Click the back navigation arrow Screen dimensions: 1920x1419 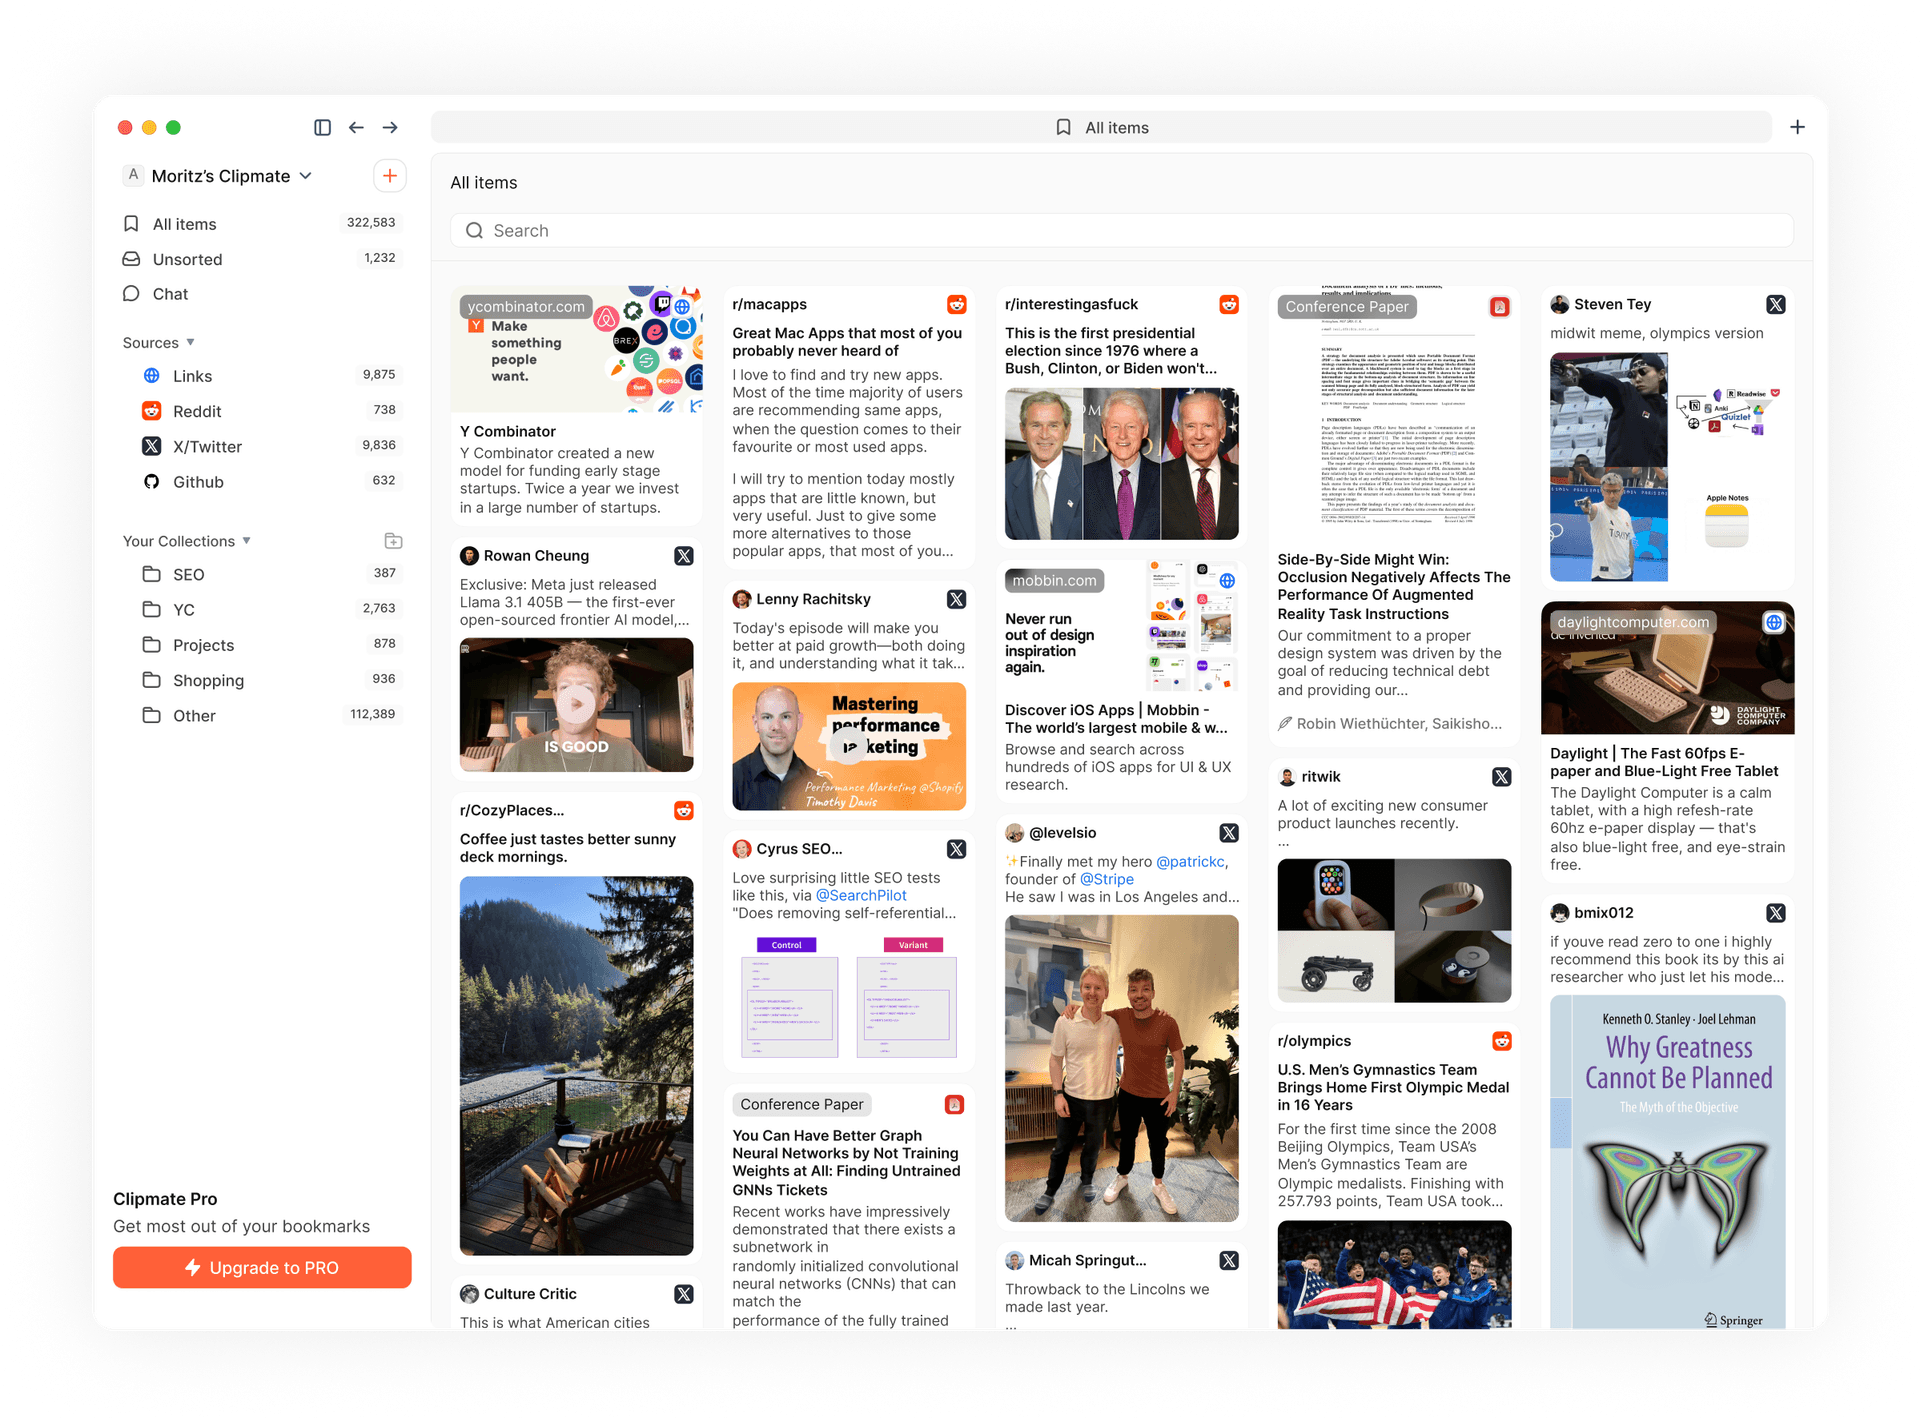pos(356,127)
